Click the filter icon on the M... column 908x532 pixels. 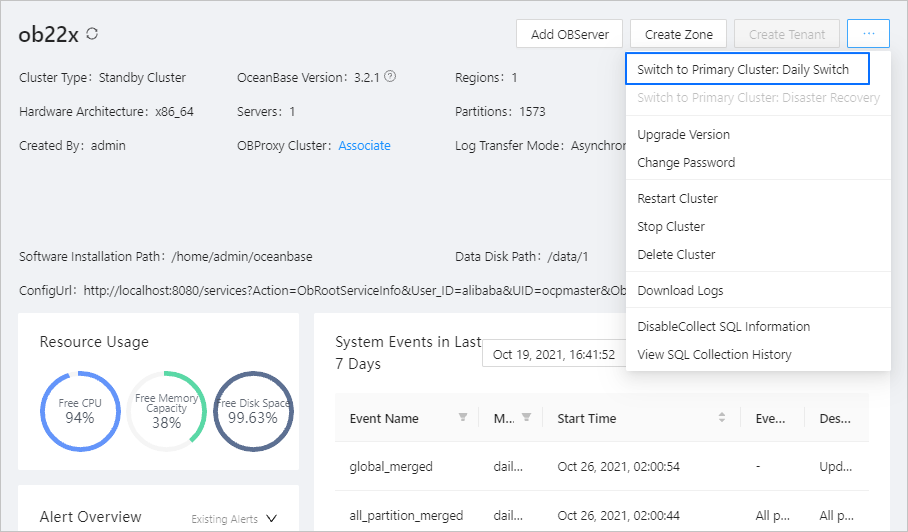tap(526, 418)
